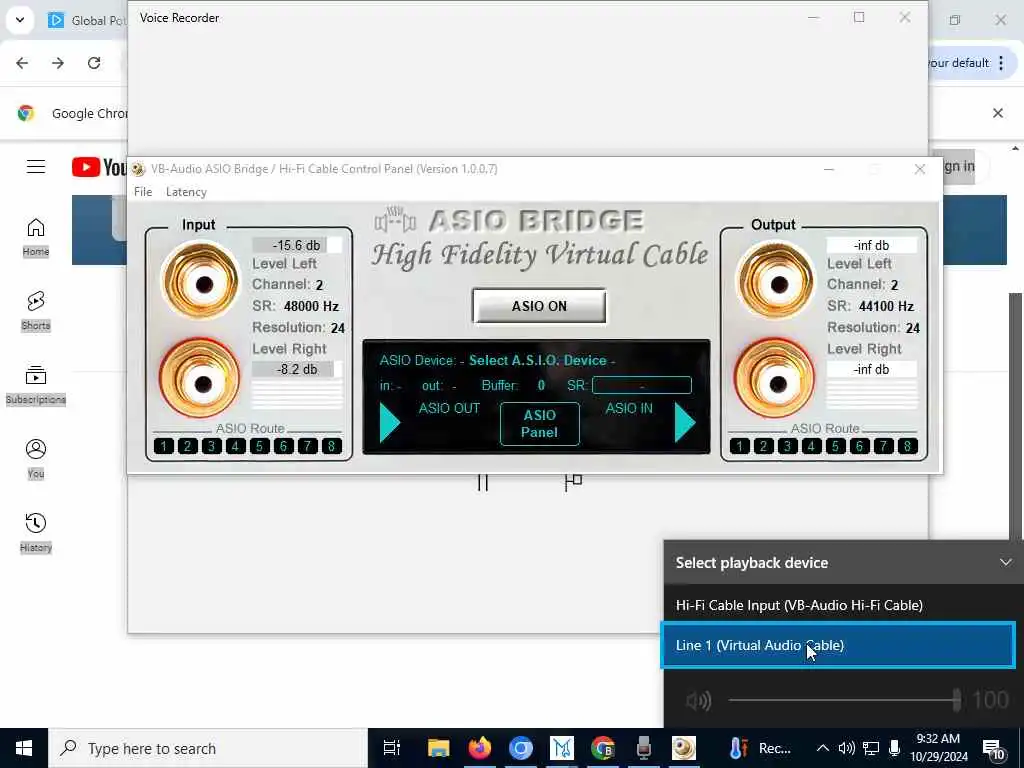Toggle Output ASIO Route channel 3
The height and width of the screenshot is (768, 1024).
(787, 446)
